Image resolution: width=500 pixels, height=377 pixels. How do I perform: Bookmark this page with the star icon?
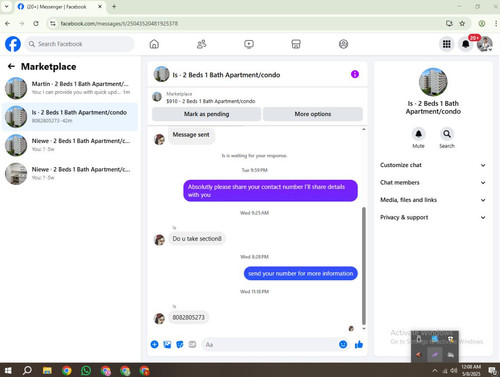click(462, 23)
